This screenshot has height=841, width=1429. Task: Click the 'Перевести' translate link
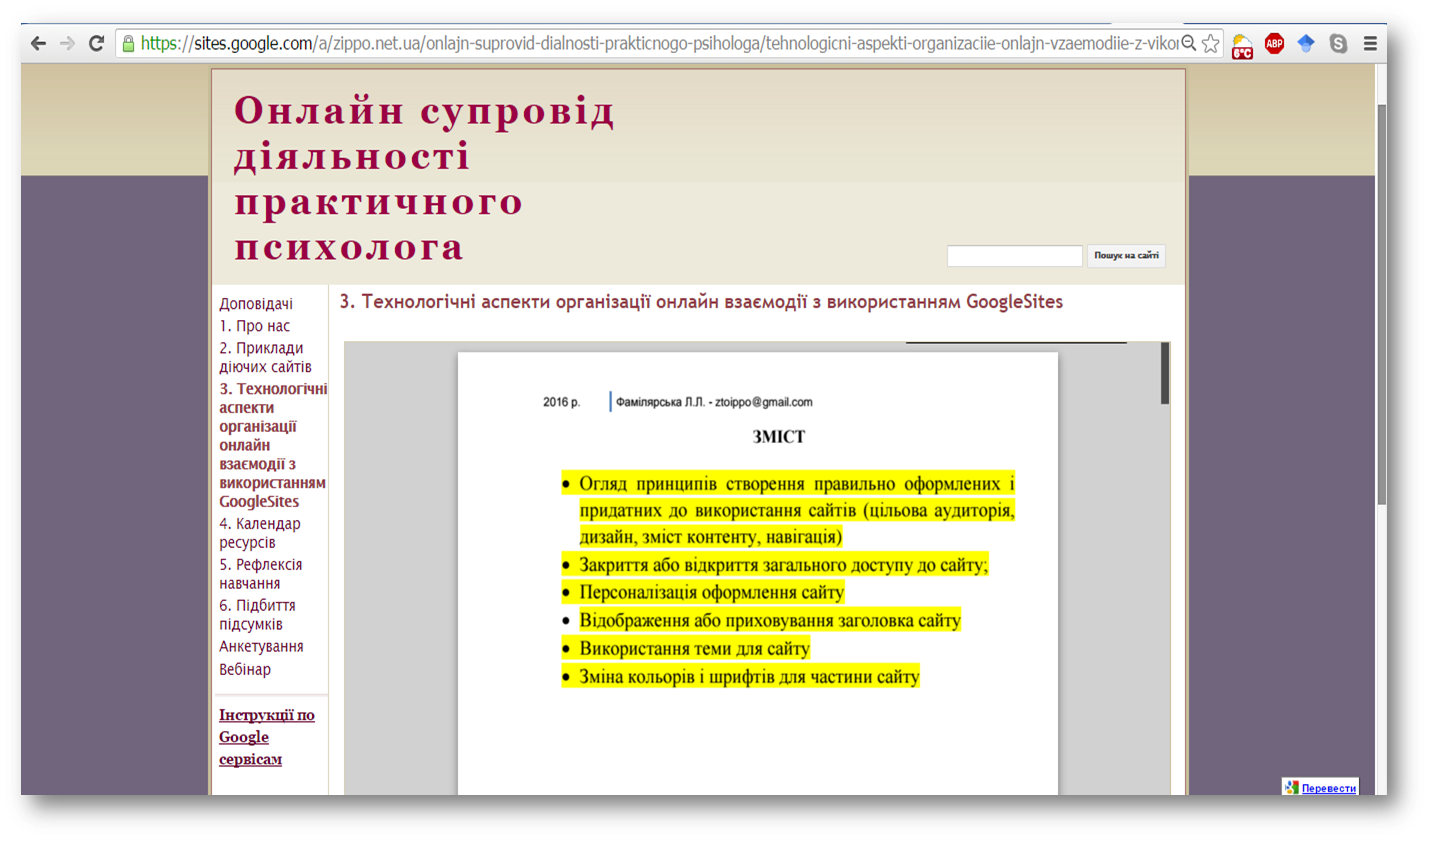tap(1328, 788)
